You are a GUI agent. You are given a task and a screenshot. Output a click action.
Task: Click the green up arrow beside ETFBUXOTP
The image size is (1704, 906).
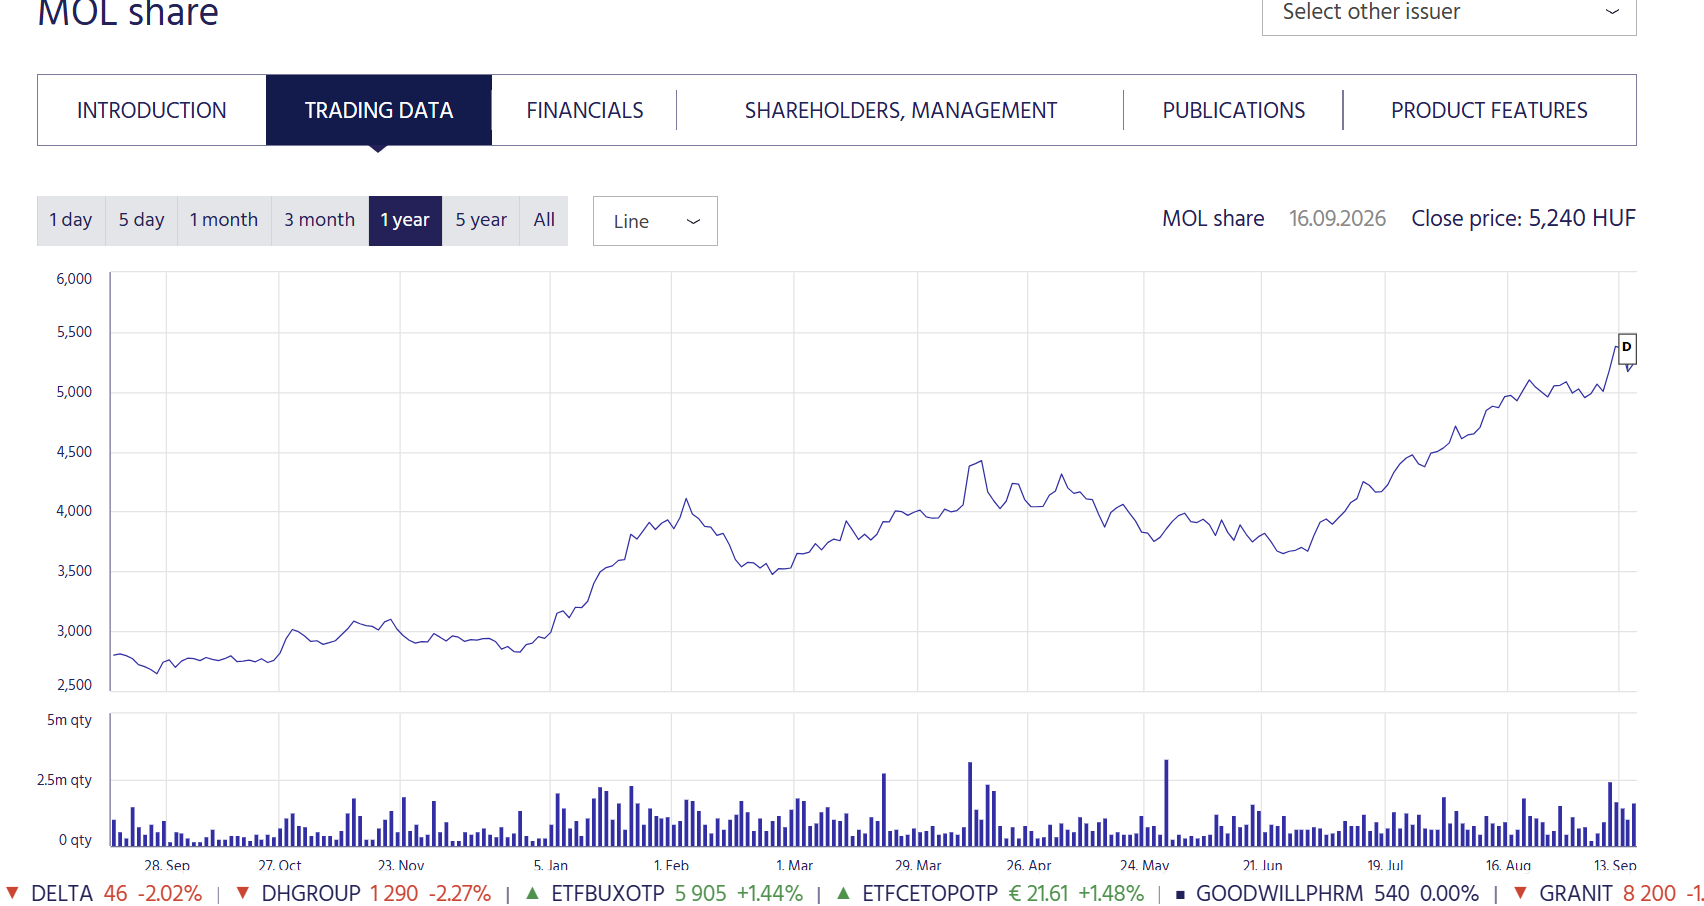tap(532, 893)
